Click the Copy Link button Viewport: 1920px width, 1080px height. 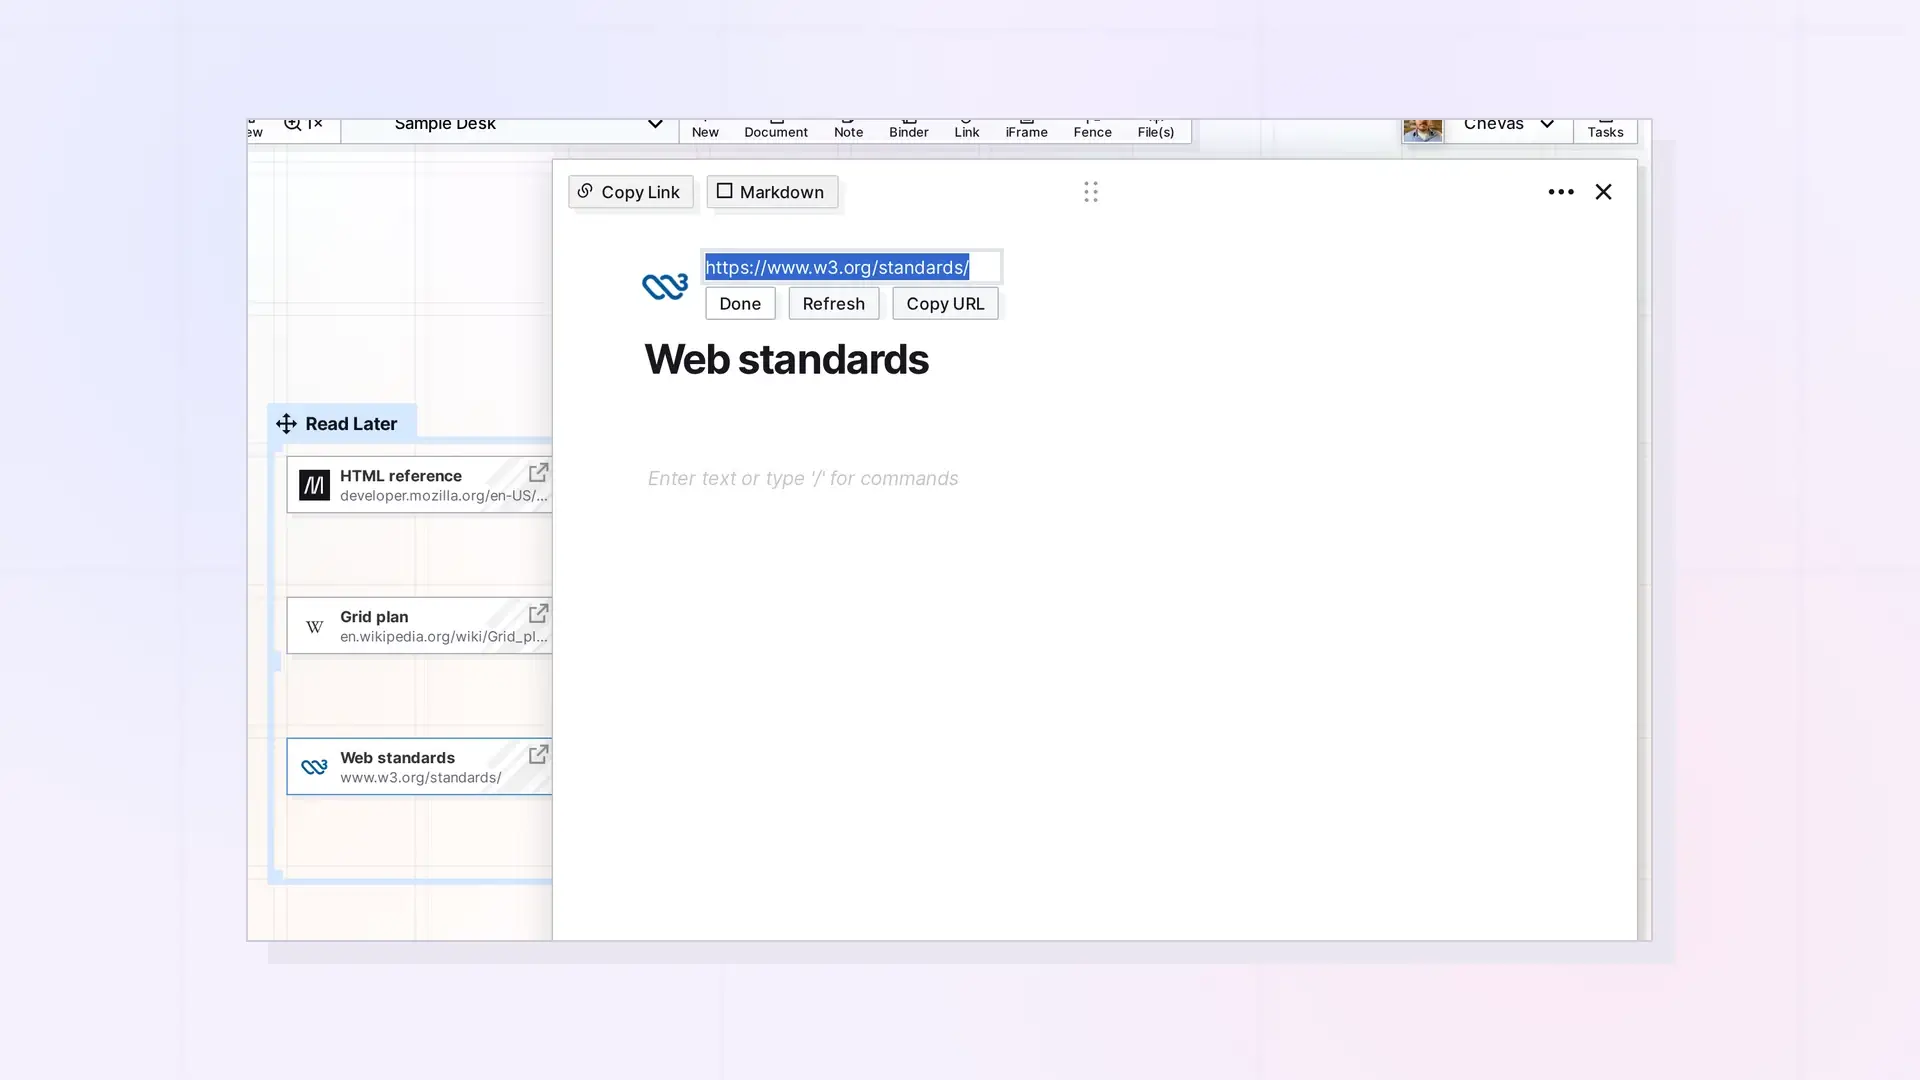click(x=630, y=192)
